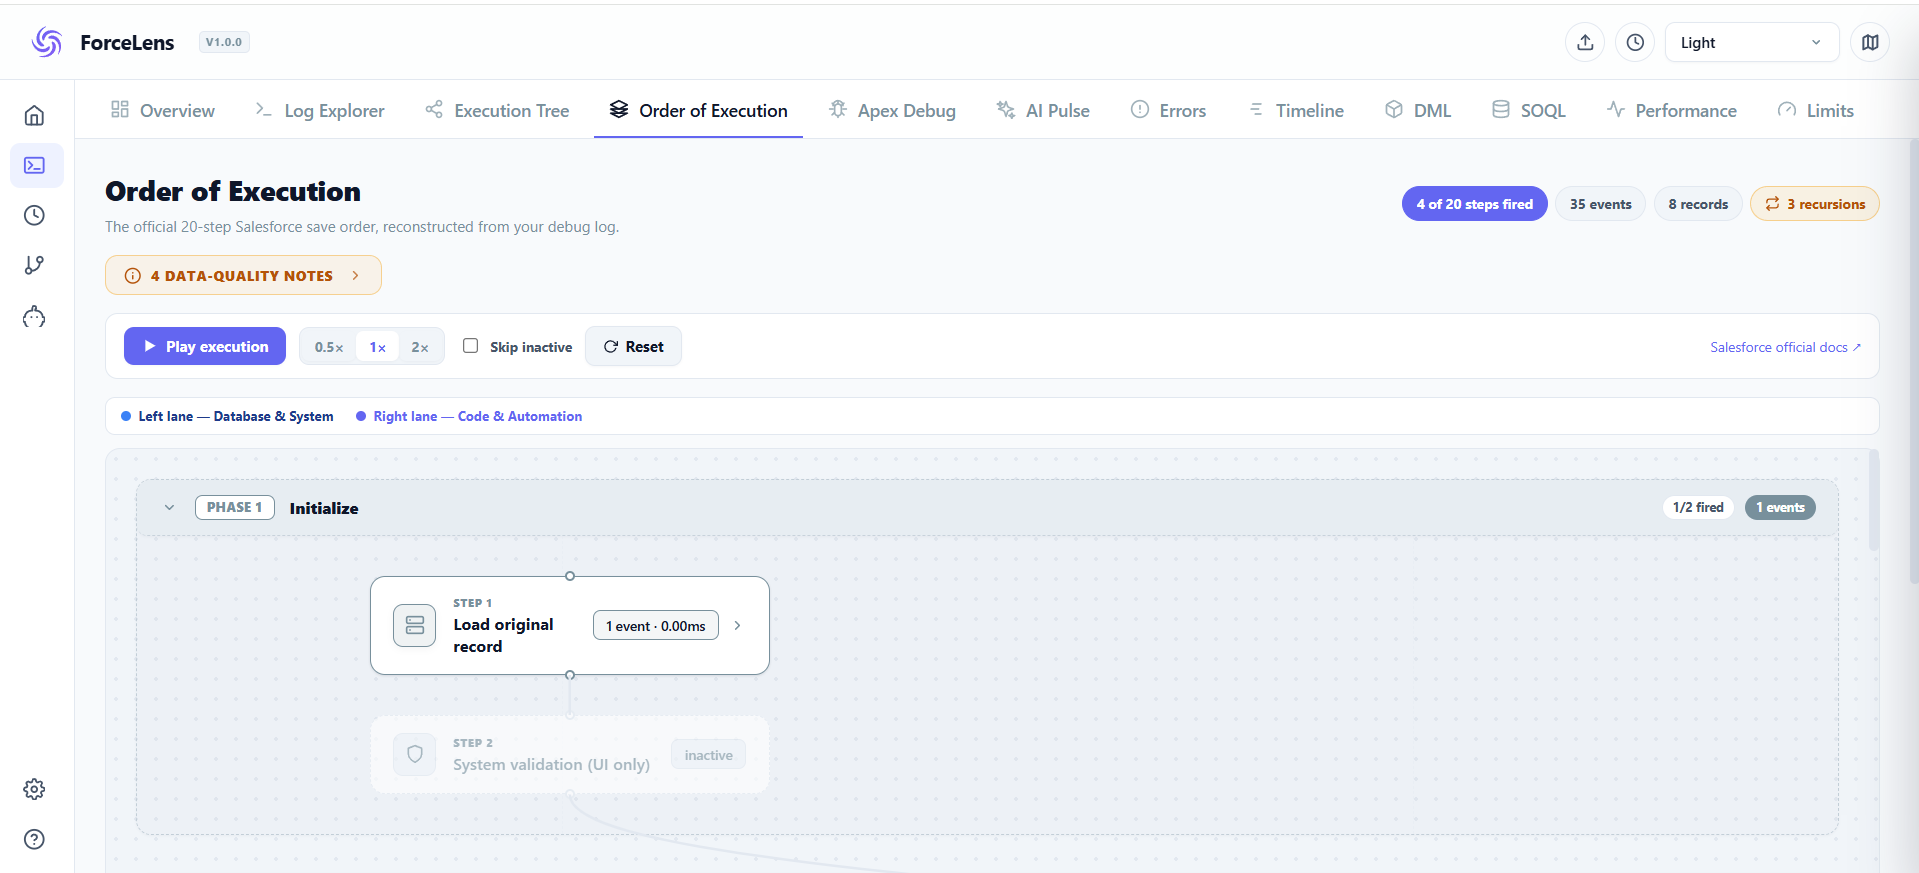The image size is (1919, 873).
Task: Switch to the Performance tab
Action: coord(1672,110)
